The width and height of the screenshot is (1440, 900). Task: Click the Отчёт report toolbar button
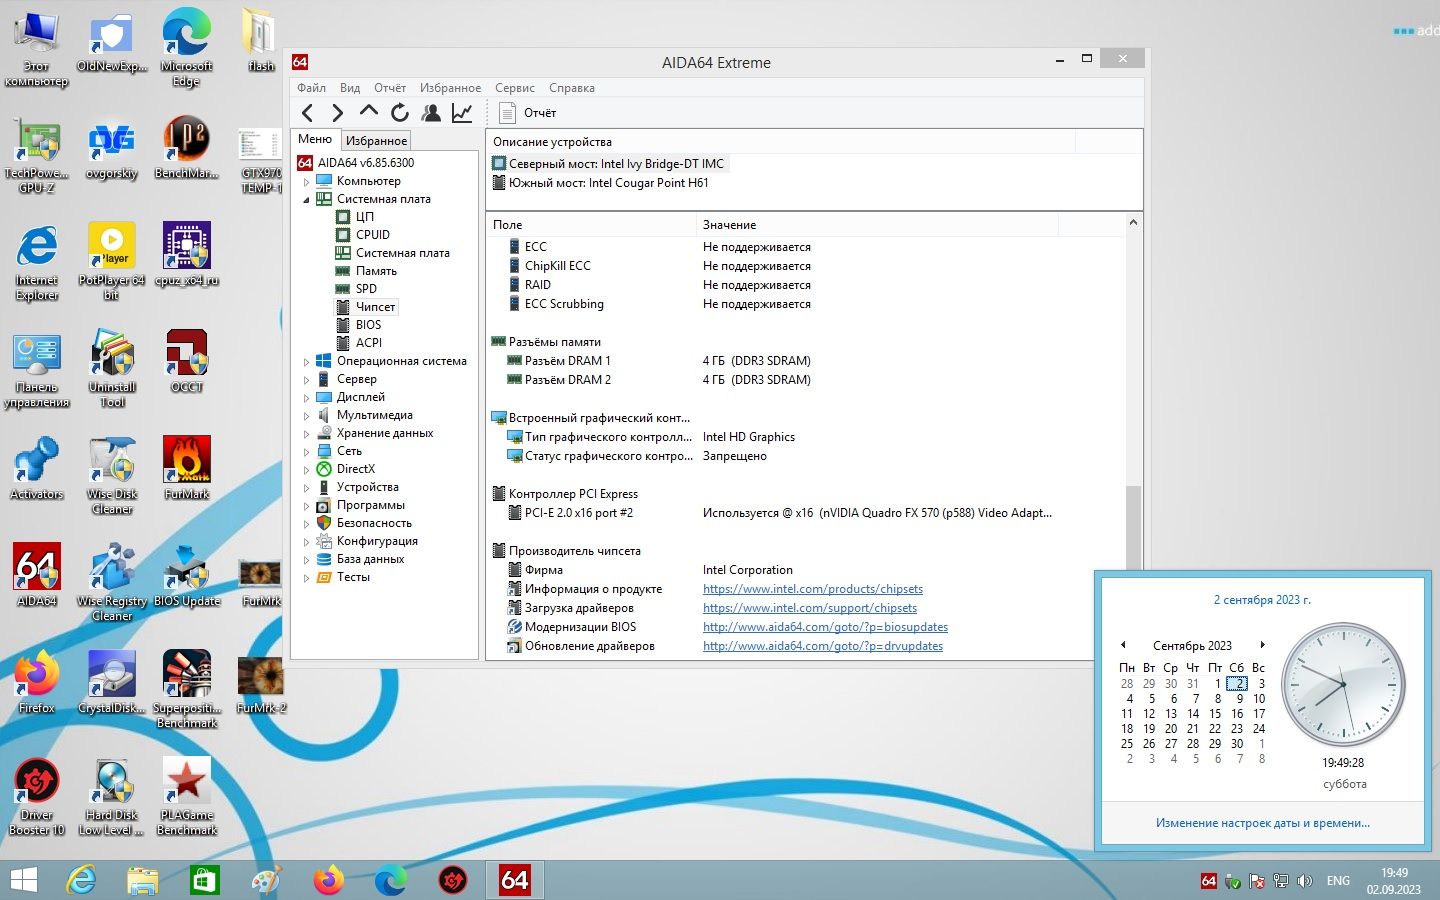[527, 113]
